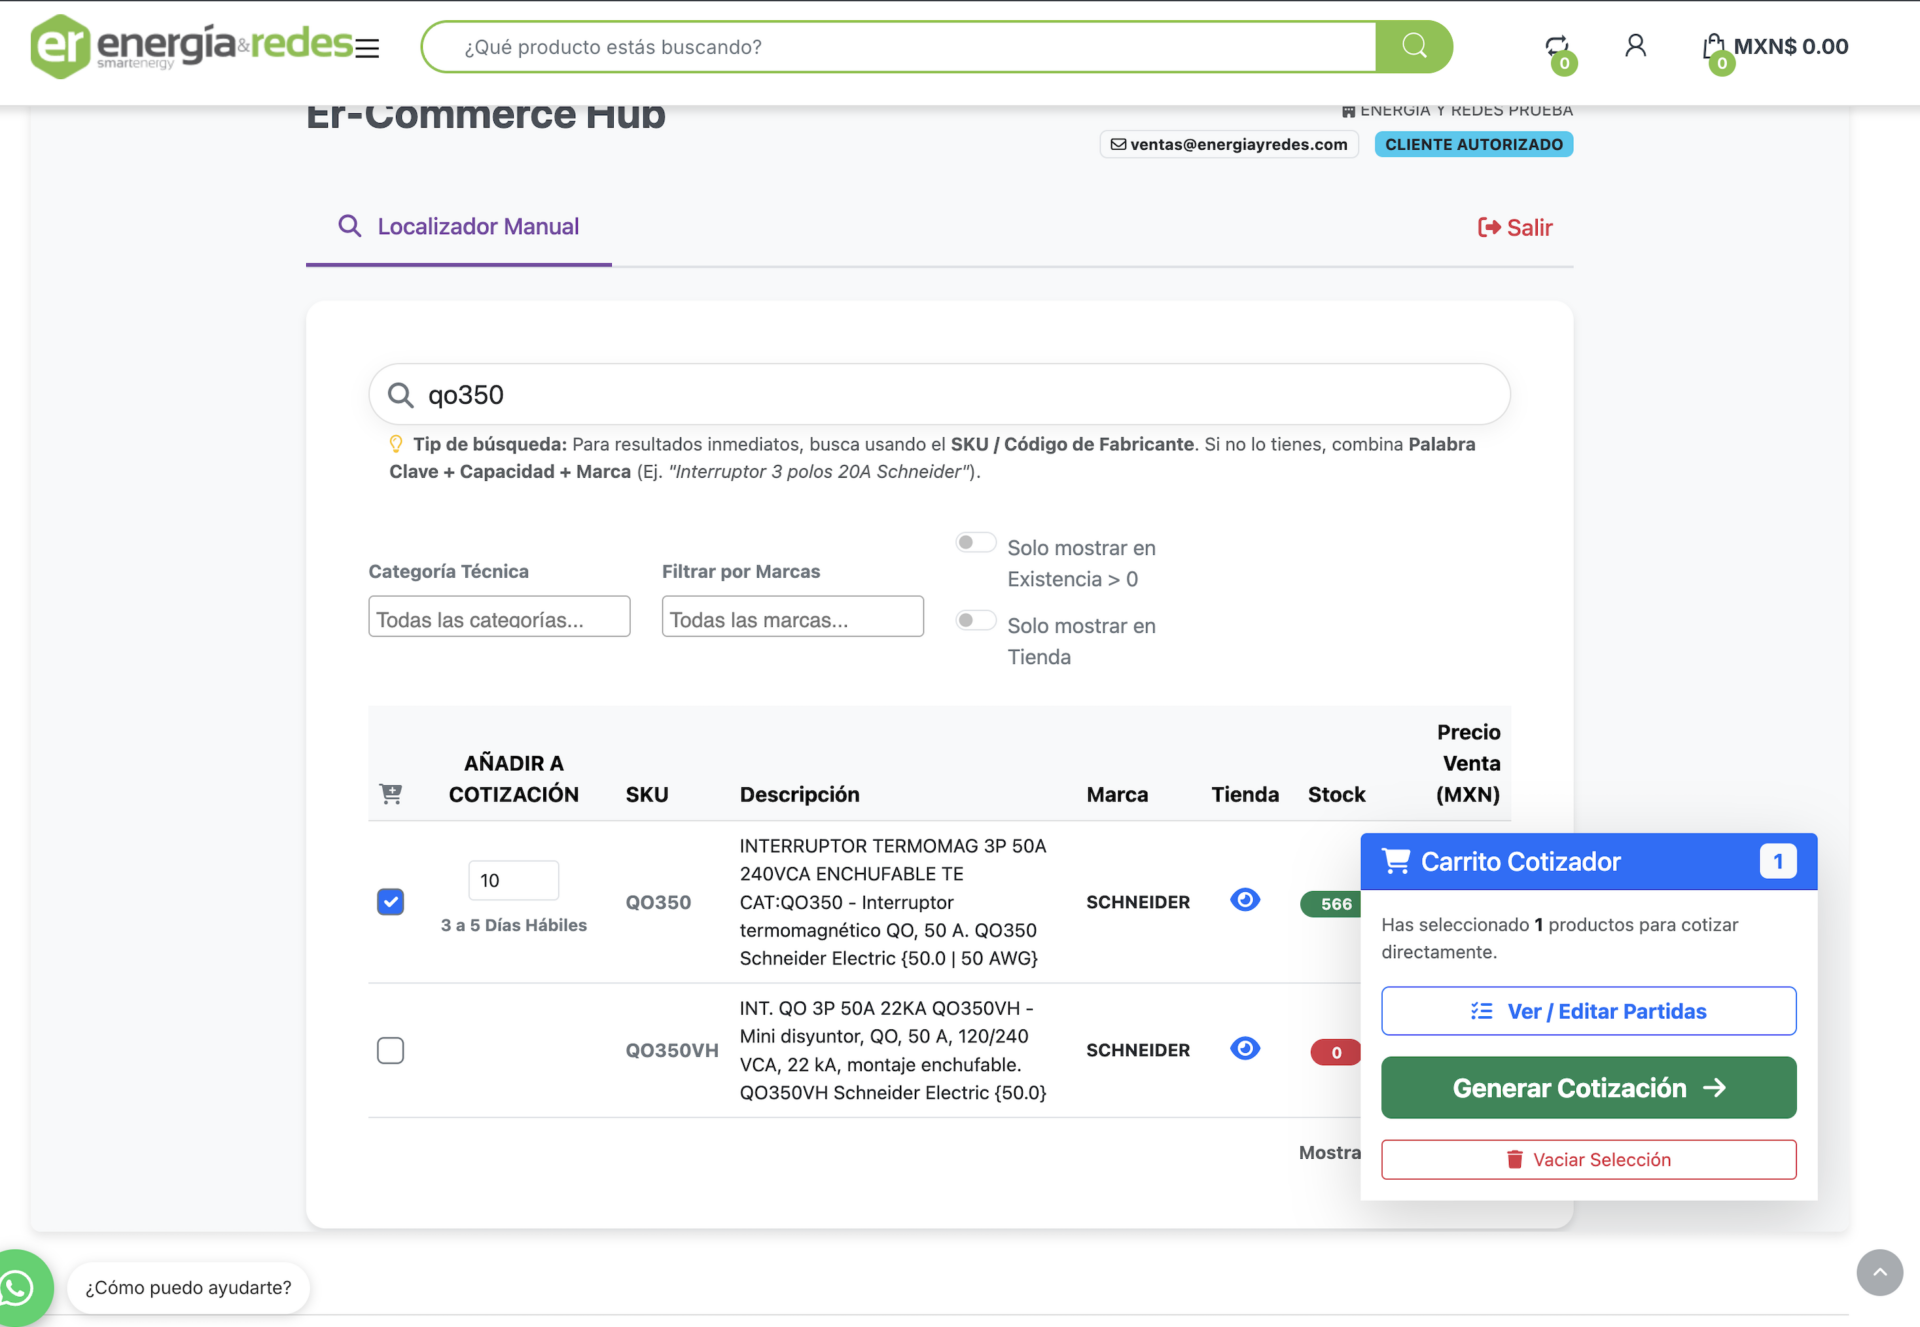This screenshot has width=1920, height=1327.
Task: Click the QO350 SKU cell
Action: click(x=659, y=902)
